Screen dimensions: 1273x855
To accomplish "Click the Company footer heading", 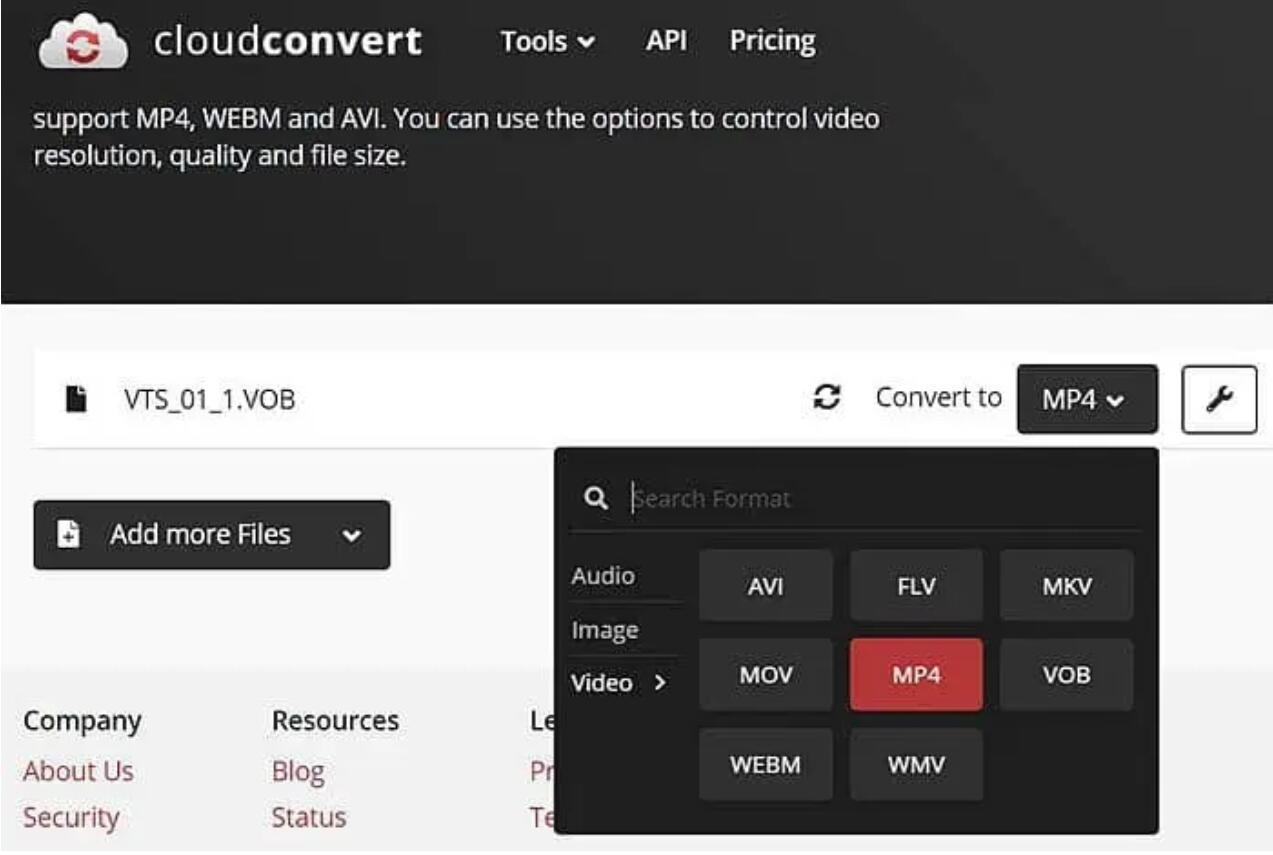I will tap(83, 721).
